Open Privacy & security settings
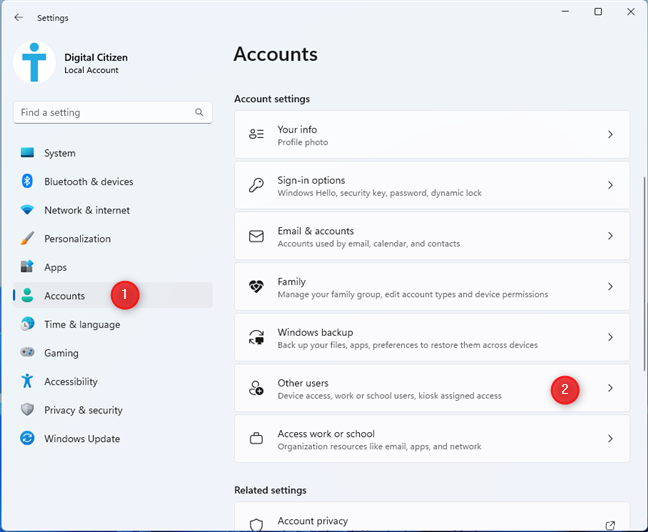The image size is (648, 532). (x=83, y=410)
